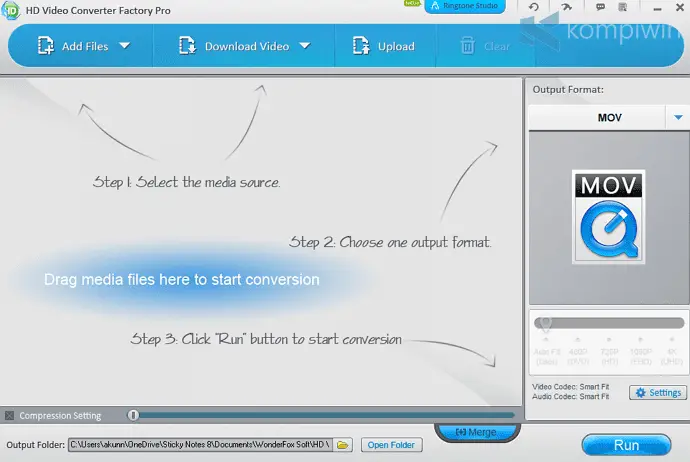Open the Download Video dropdown arrow
This screenshot has height=462, width=690.
pos(304,46)
